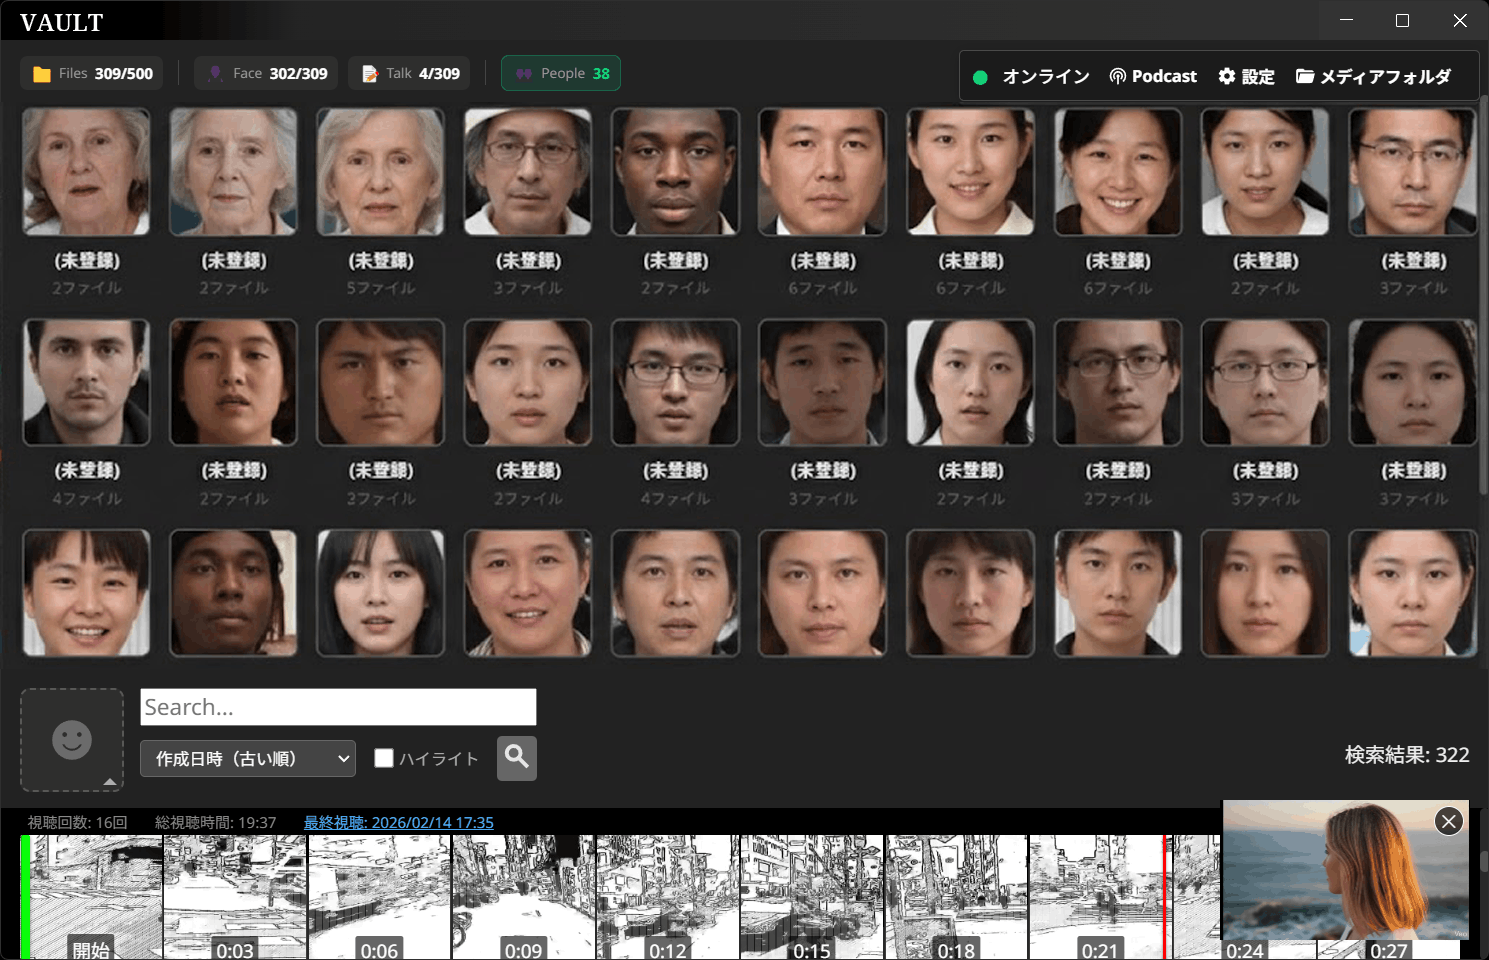Maximize the VAULT window

pos(1402,20)
